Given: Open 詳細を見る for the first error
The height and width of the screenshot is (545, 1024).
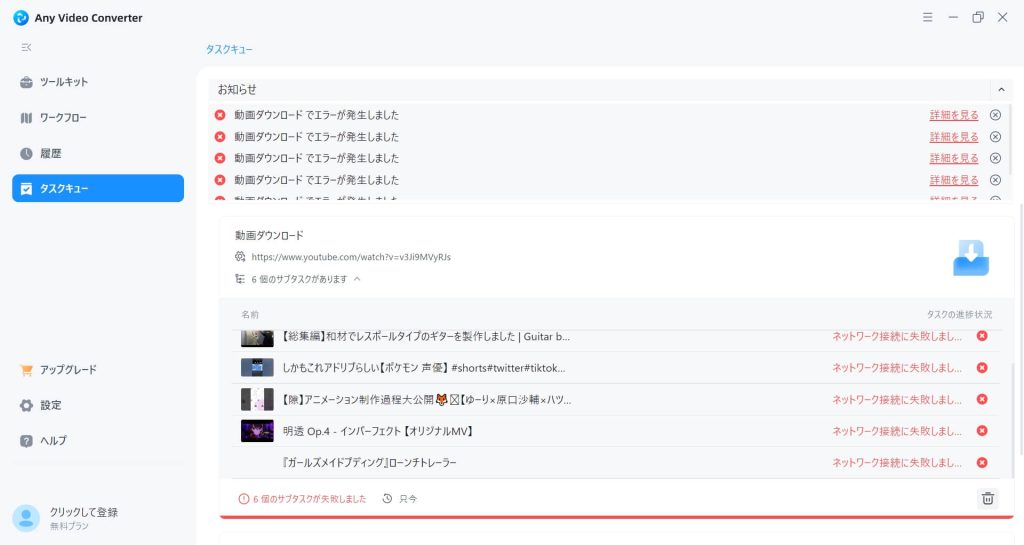Looking at the screenshot, I should [953, 115].
